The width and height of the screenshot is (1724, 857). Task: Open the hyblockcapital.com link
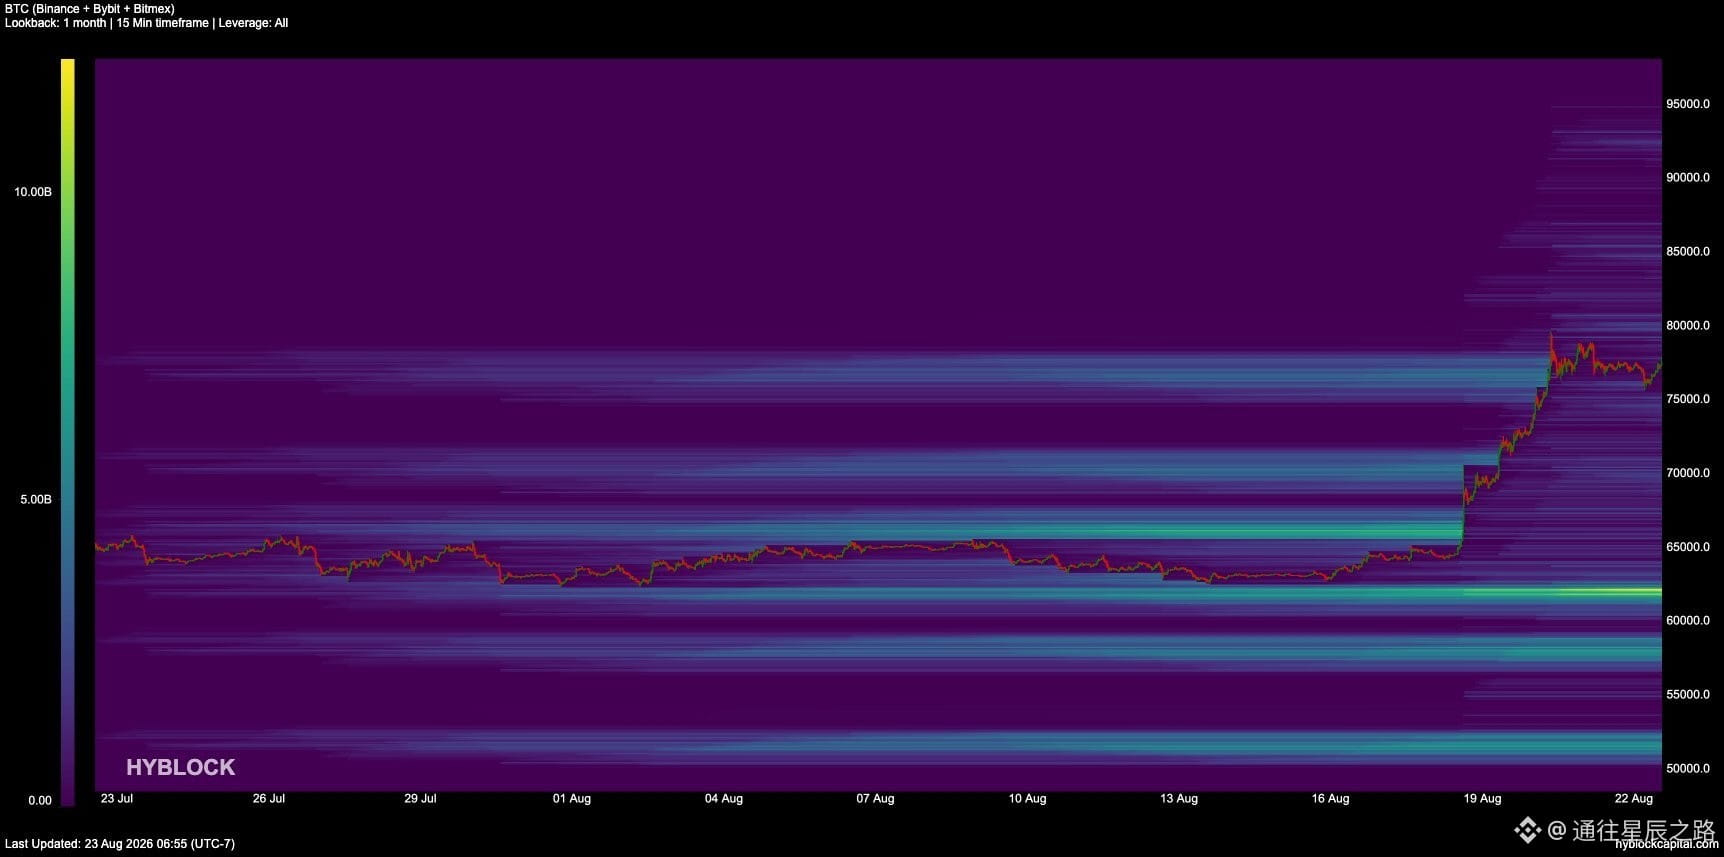(1666, 844)
